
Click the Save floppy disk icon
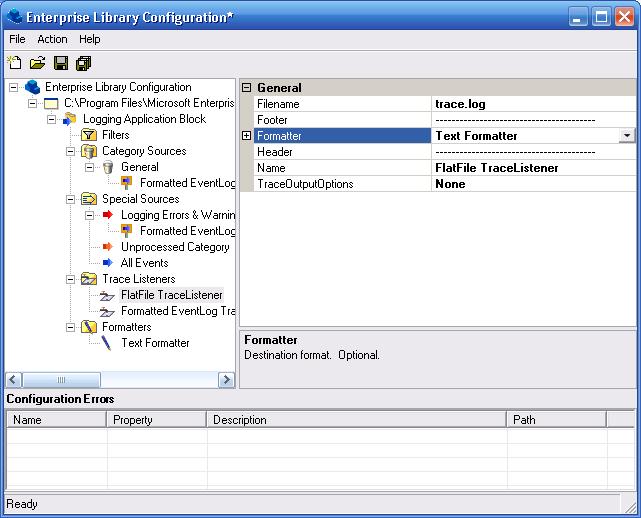click(61, 63)
